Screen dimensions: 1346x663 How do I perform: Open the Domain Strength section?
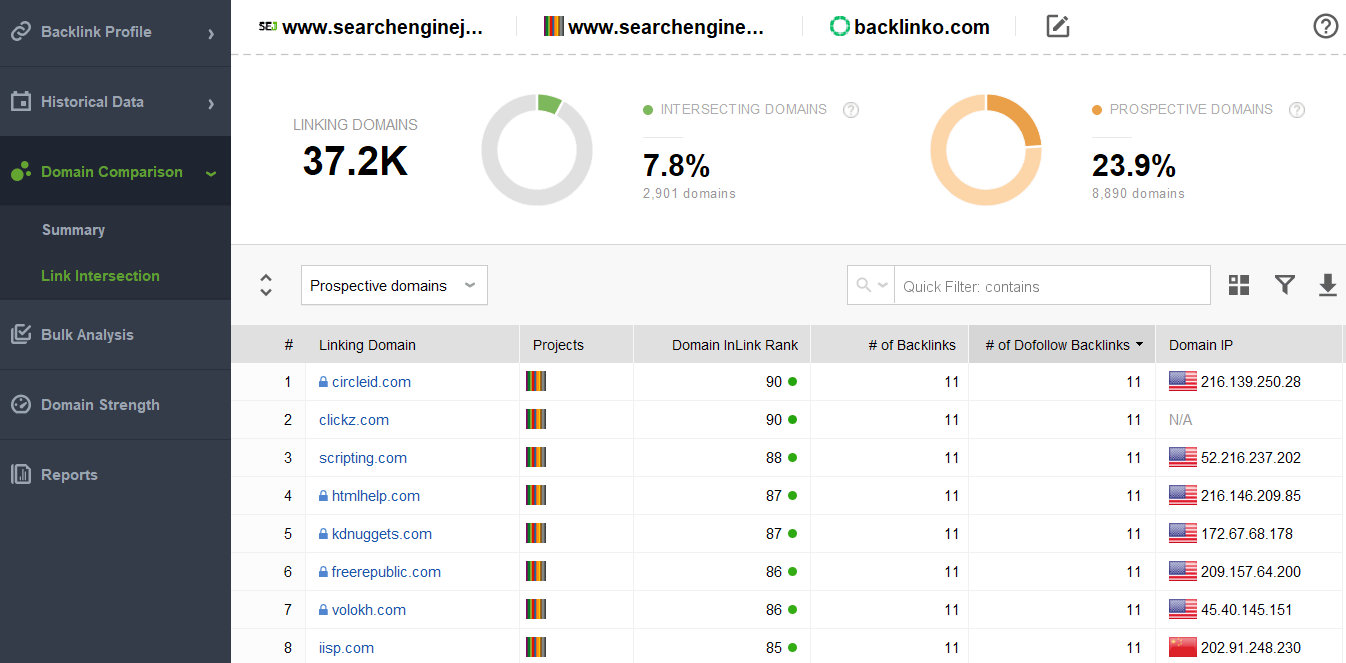coord(115,405)
